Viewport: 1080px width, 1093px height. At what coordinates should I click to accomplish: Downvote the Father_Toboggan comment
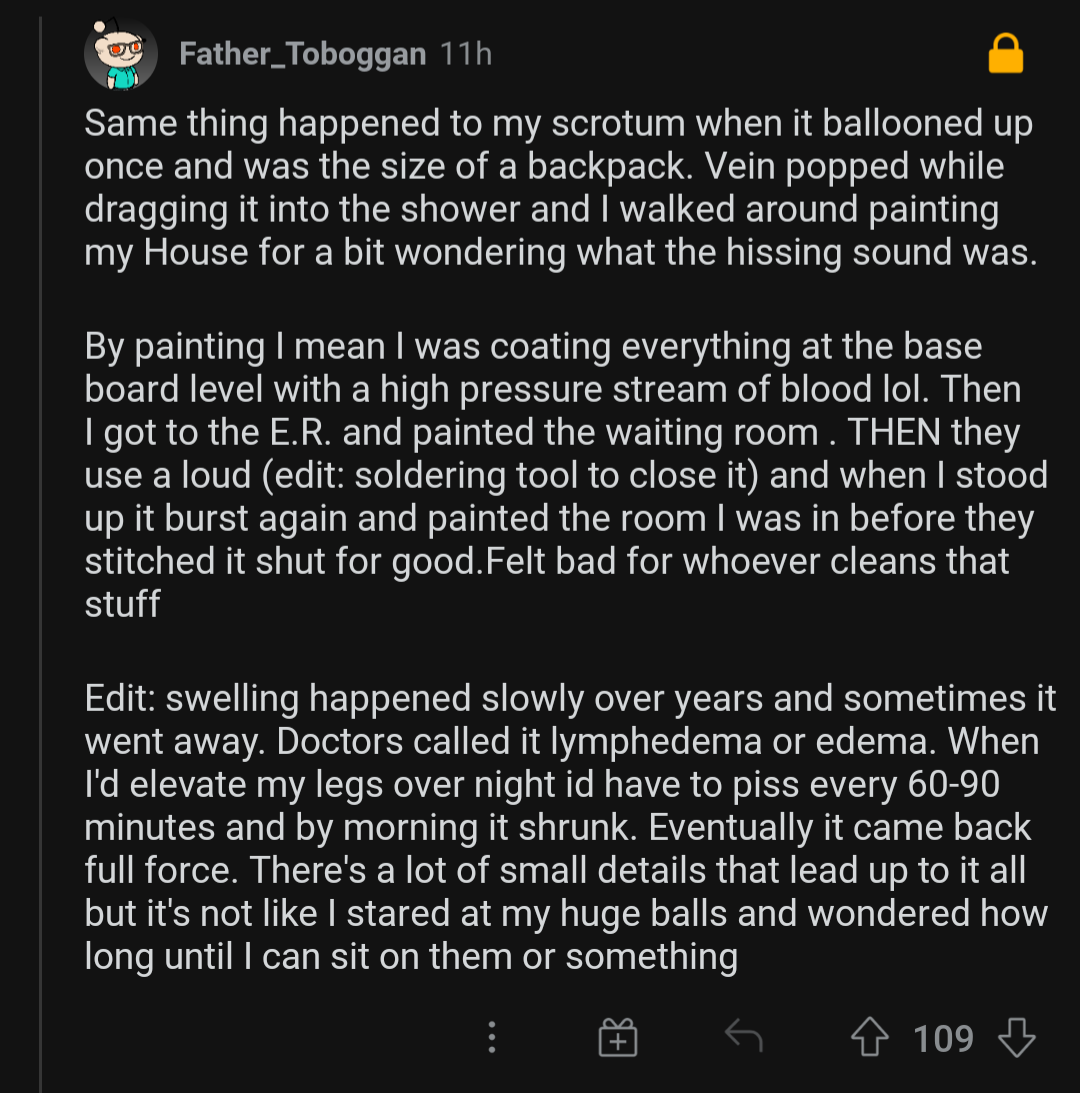tap(1016, 1038)
